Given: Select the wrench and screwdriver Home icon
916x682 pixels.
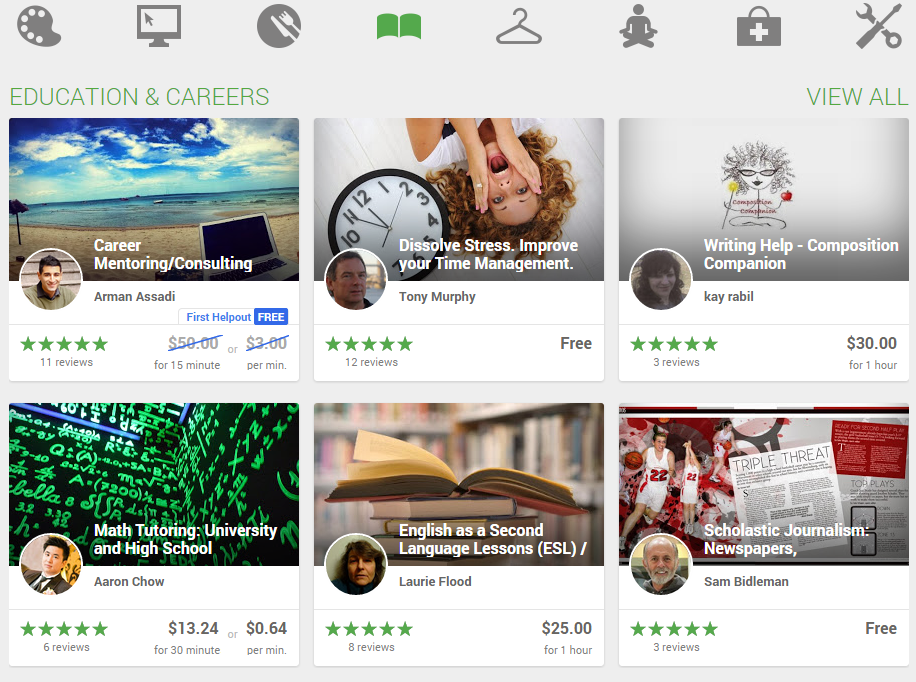Looking at the screenshot, I should 878,24.
